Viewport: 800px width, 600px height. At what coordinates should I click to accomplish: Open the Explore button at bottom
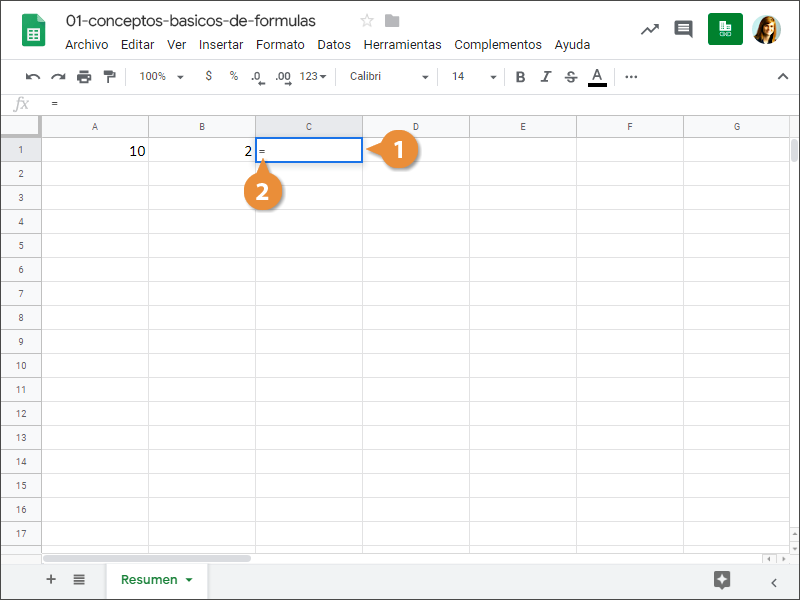pos(722,580)
